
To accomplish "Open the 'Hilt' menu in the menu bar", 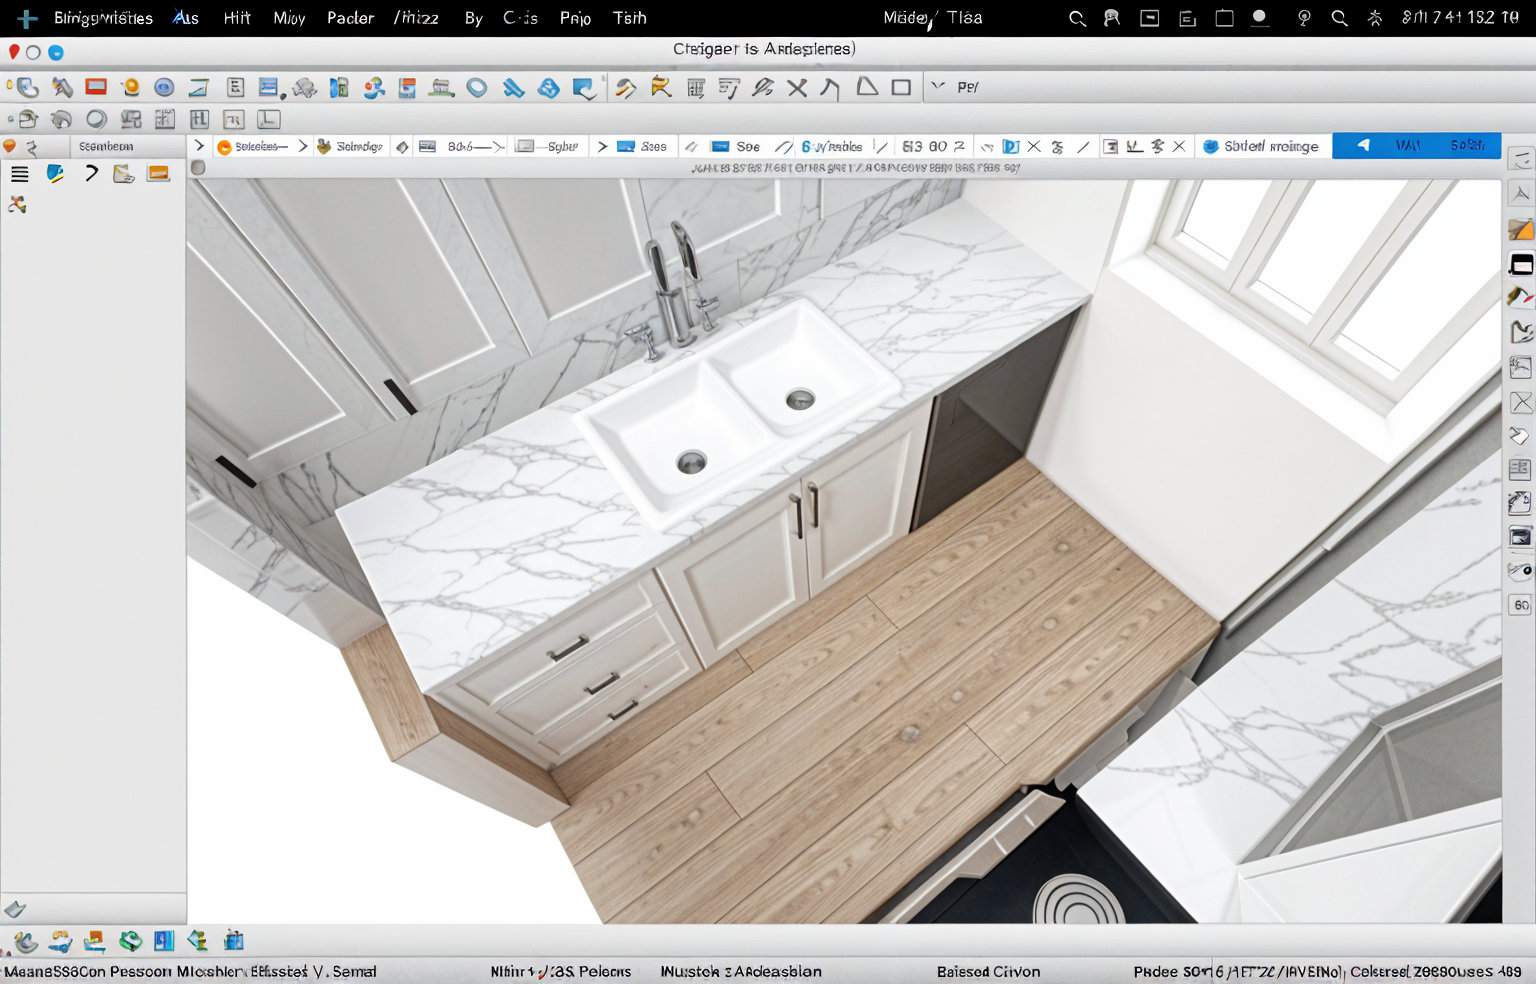I will (x=237, y=18).
